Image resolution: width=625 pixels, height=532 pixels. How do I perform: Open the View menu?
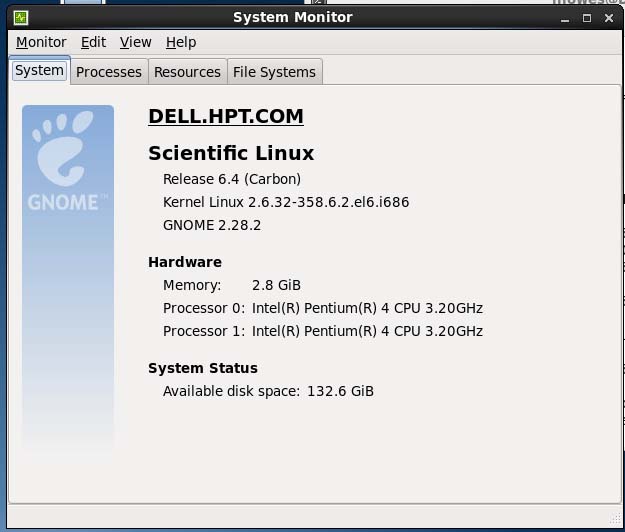[x=136, y=42]
